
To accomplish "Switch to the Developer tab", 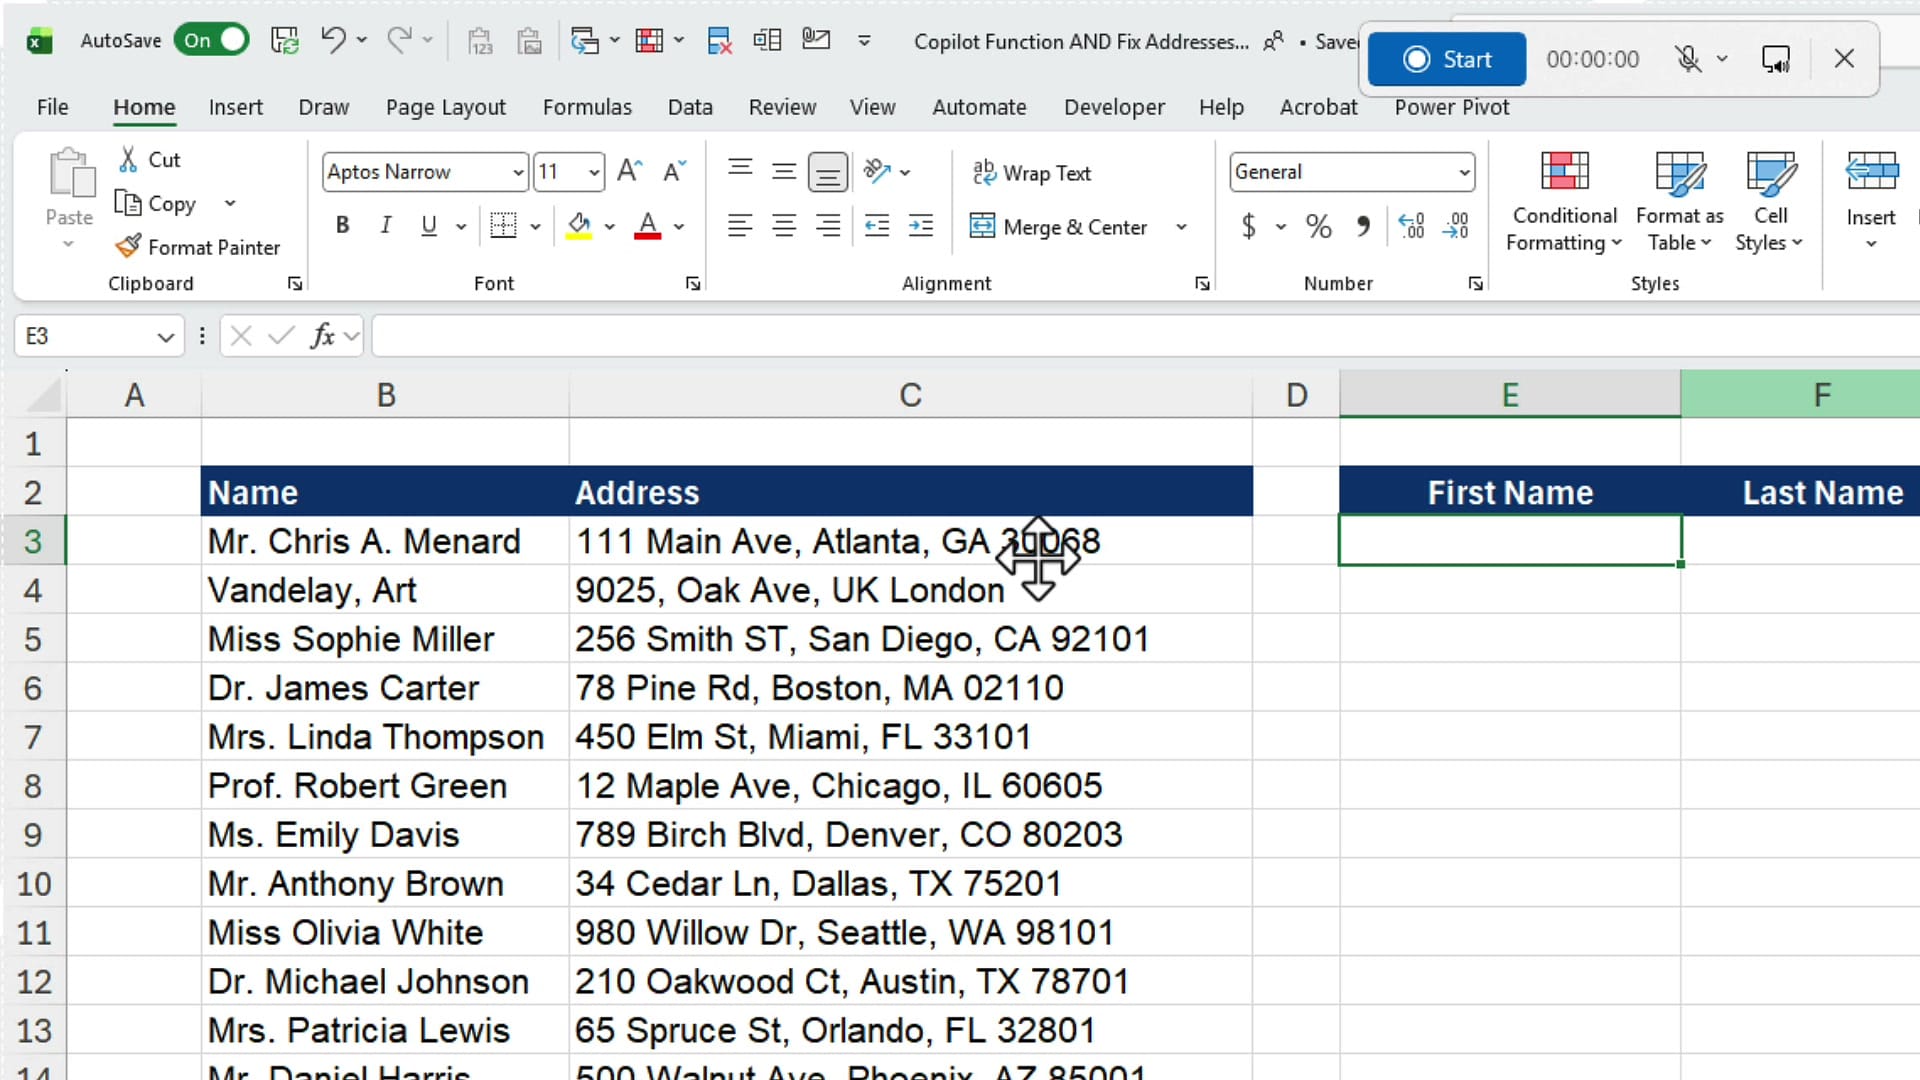I will click(x=1114, y=107).
